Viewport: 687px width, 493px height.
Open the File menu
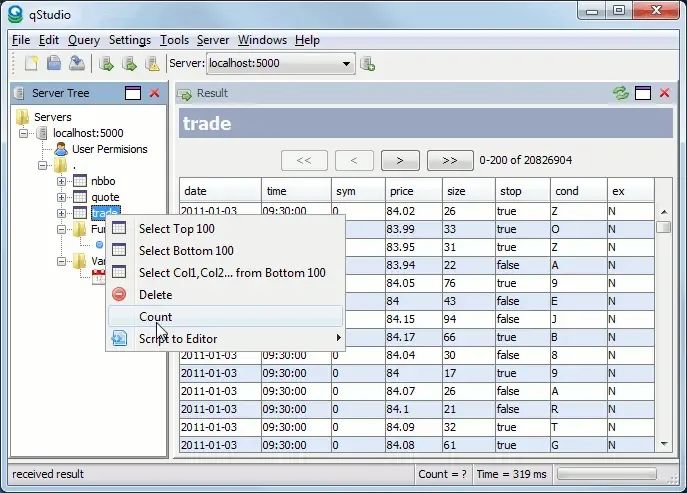[21, 40]
